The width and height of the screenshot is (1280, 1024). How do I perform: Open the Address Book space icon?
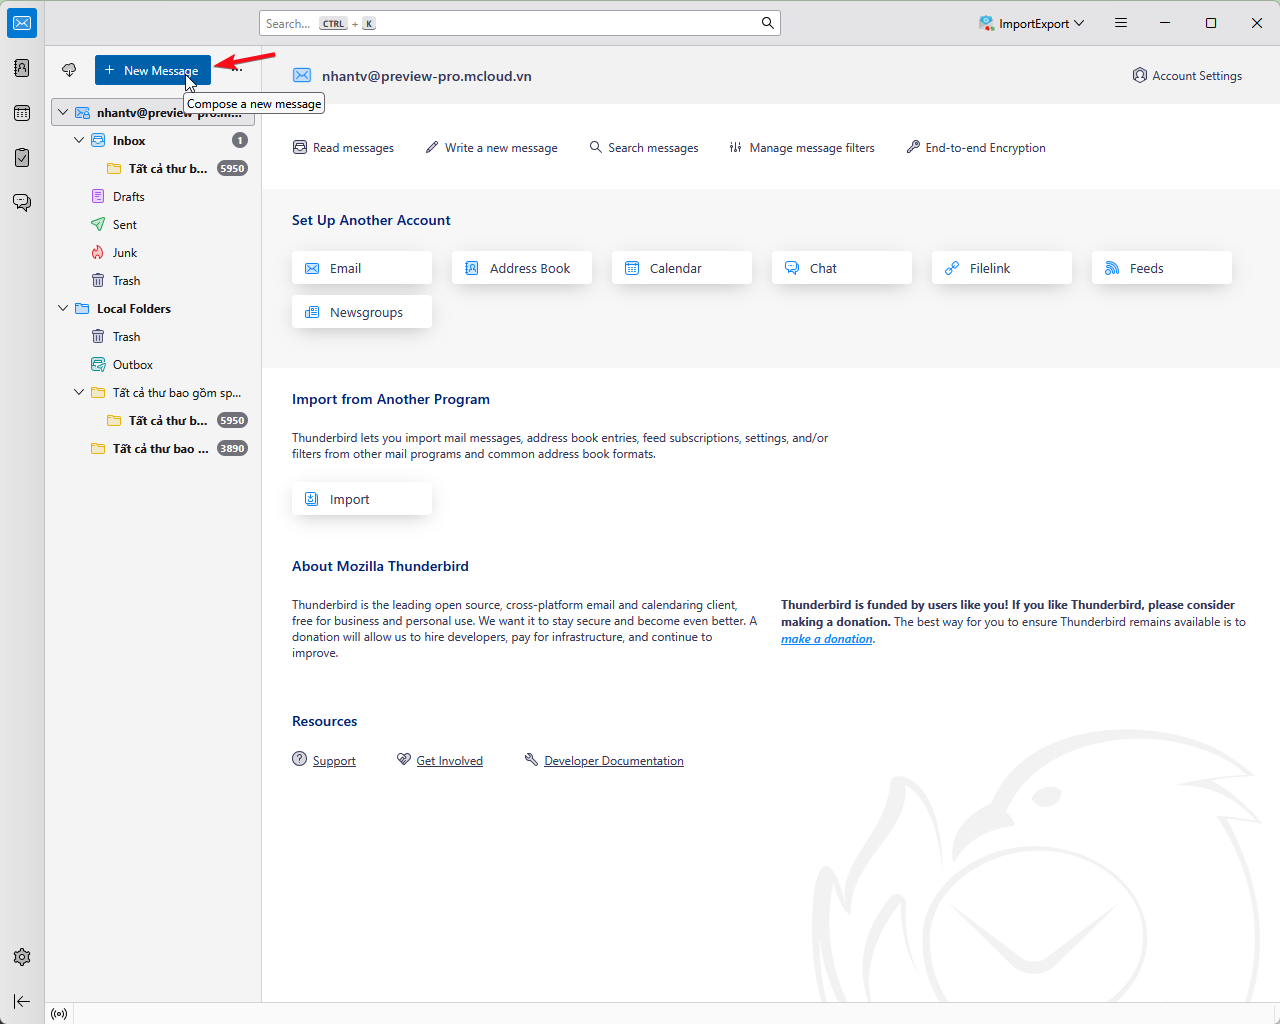(22, 68)
